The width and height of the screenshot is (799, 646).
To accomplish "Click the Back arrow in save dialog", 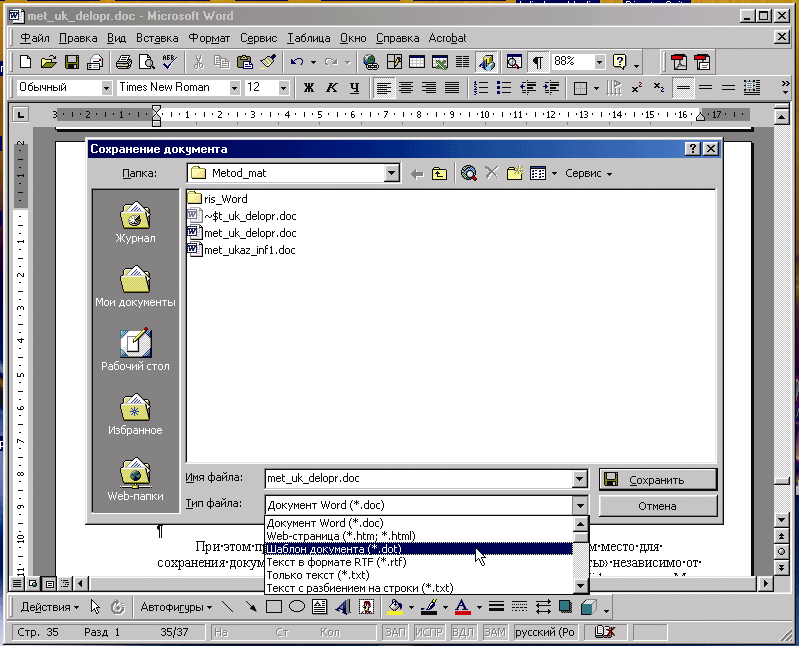I will (417, 174).
